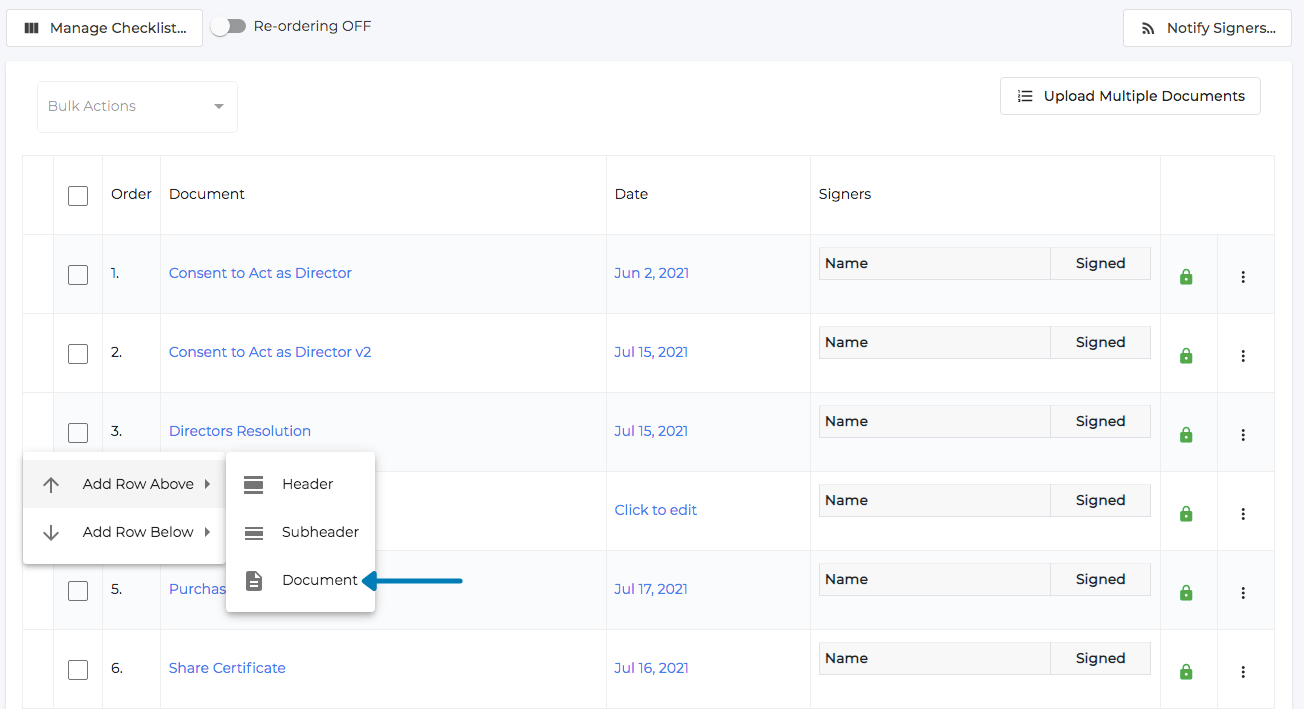The height and width of the screenshot is (709, 1304).
Task: Click the green lock on Share Certificate row
Action: 1186,671
